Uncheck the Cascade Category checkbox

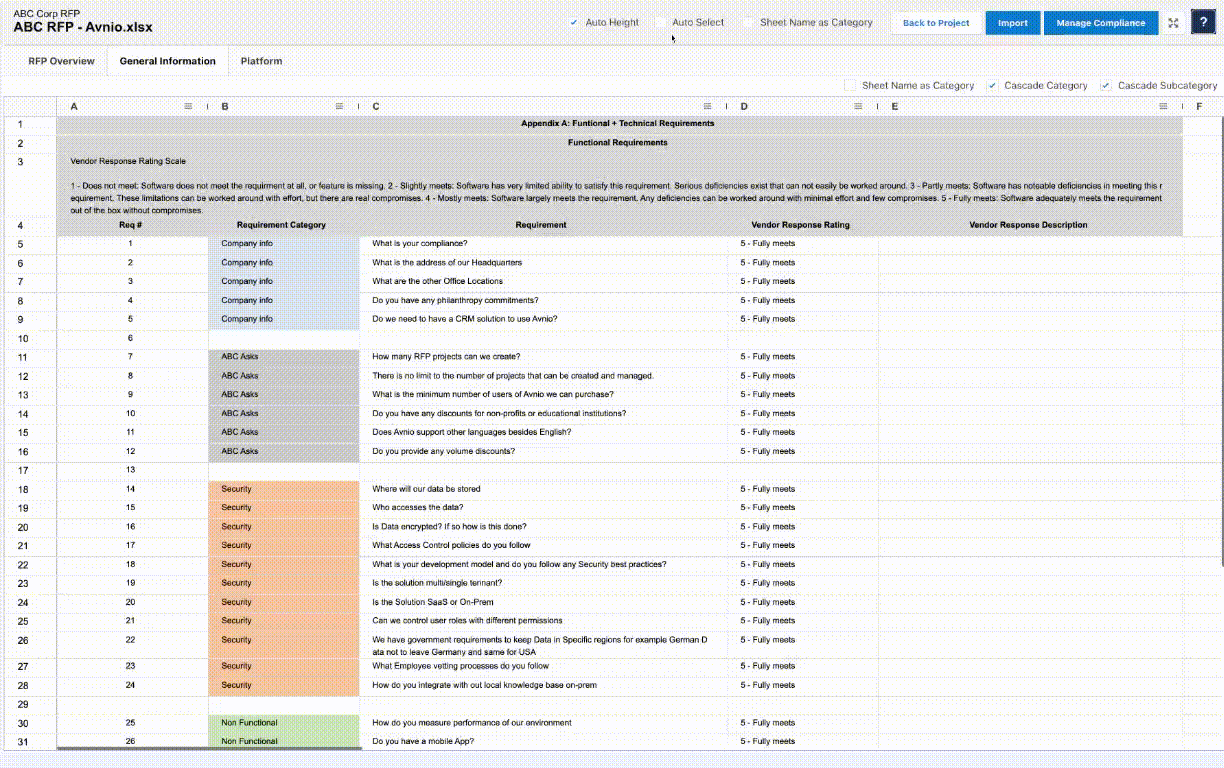[992, 86]
